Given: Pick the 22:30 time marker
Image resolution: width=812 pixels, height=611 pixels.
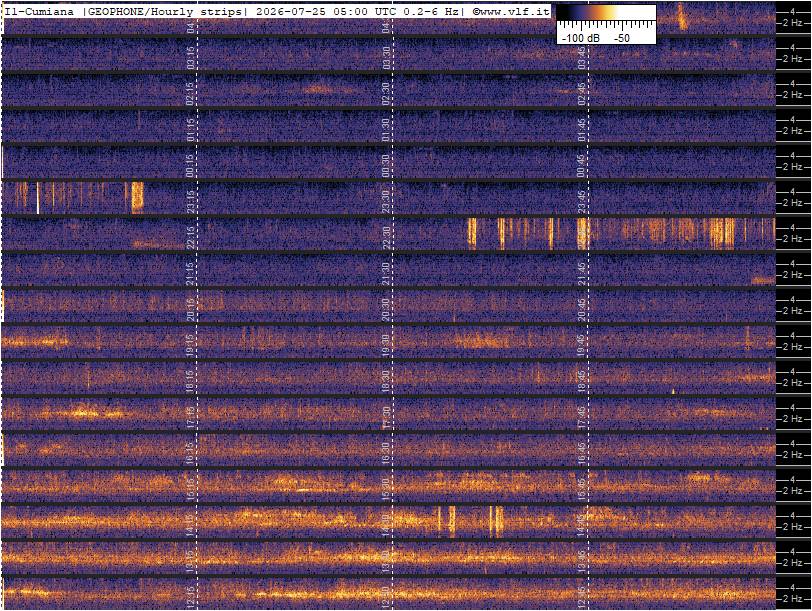Looking at the screenshot, I should (385, 237).
